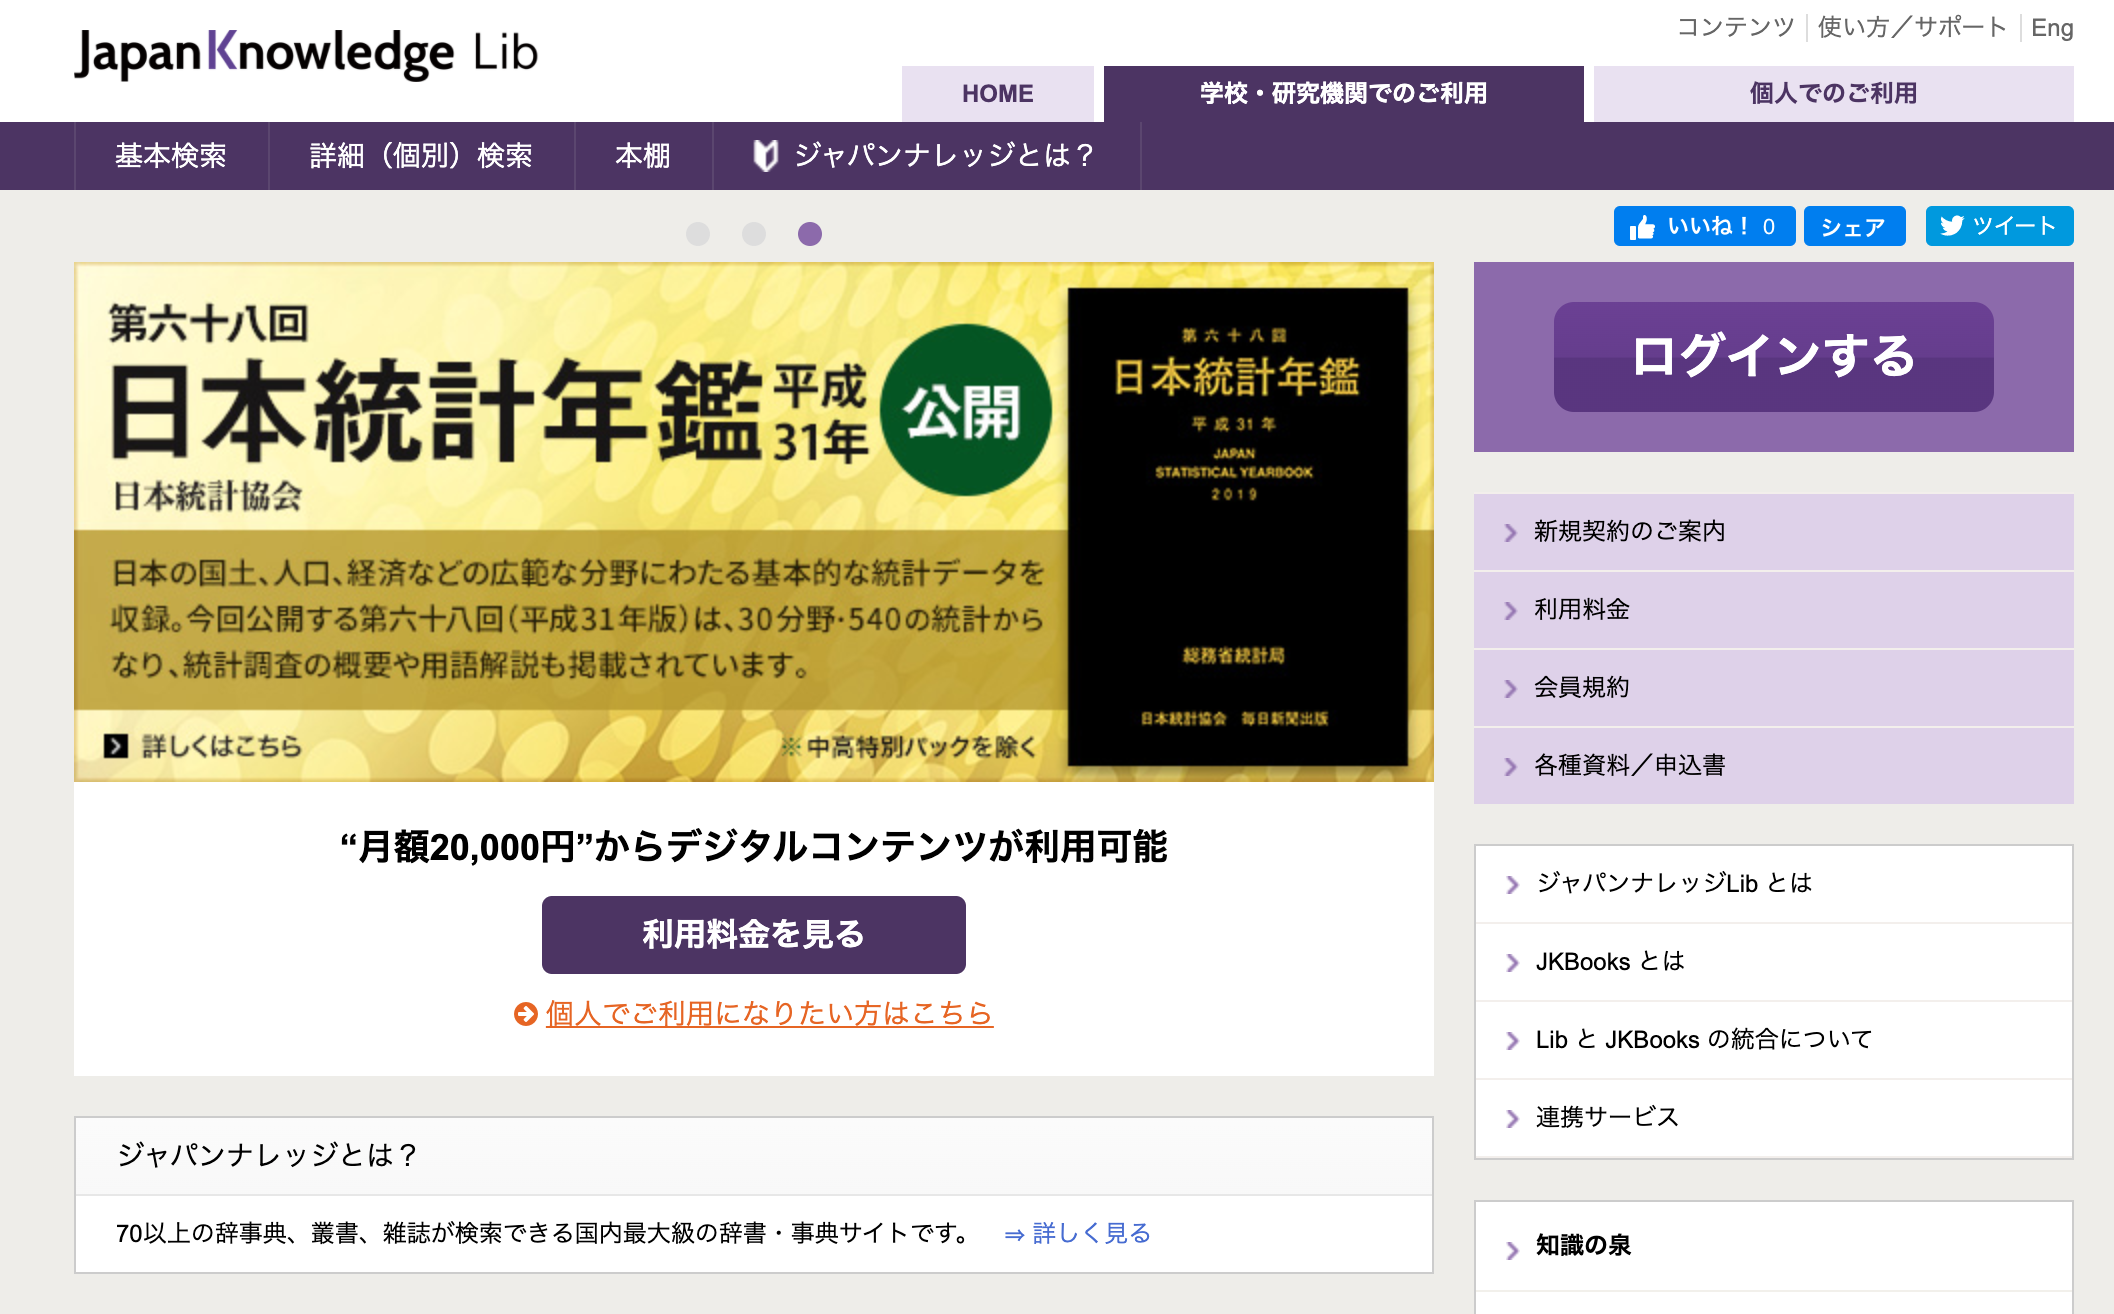Image resolution: width=2114 pixels, height=1314 pixels.
Task: Select the second carousel slide dot
Action: coord(754,234)
